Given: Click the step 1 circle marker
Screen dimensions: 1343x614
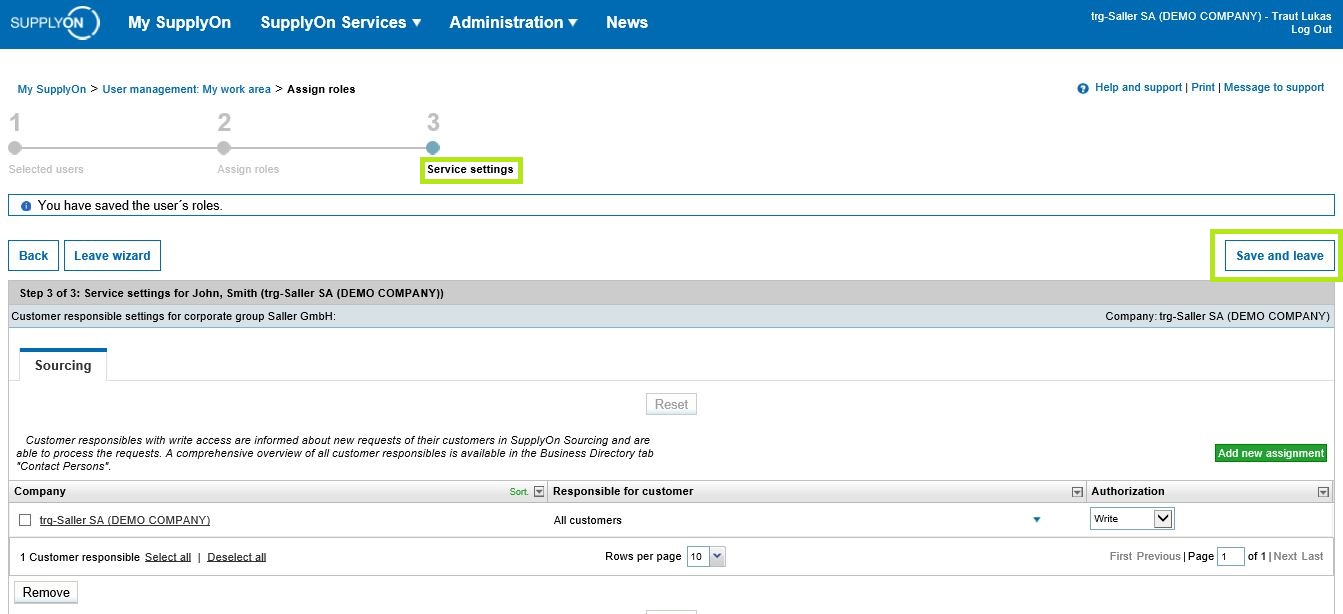Looking at the screenshot, I should pos(15,148).
